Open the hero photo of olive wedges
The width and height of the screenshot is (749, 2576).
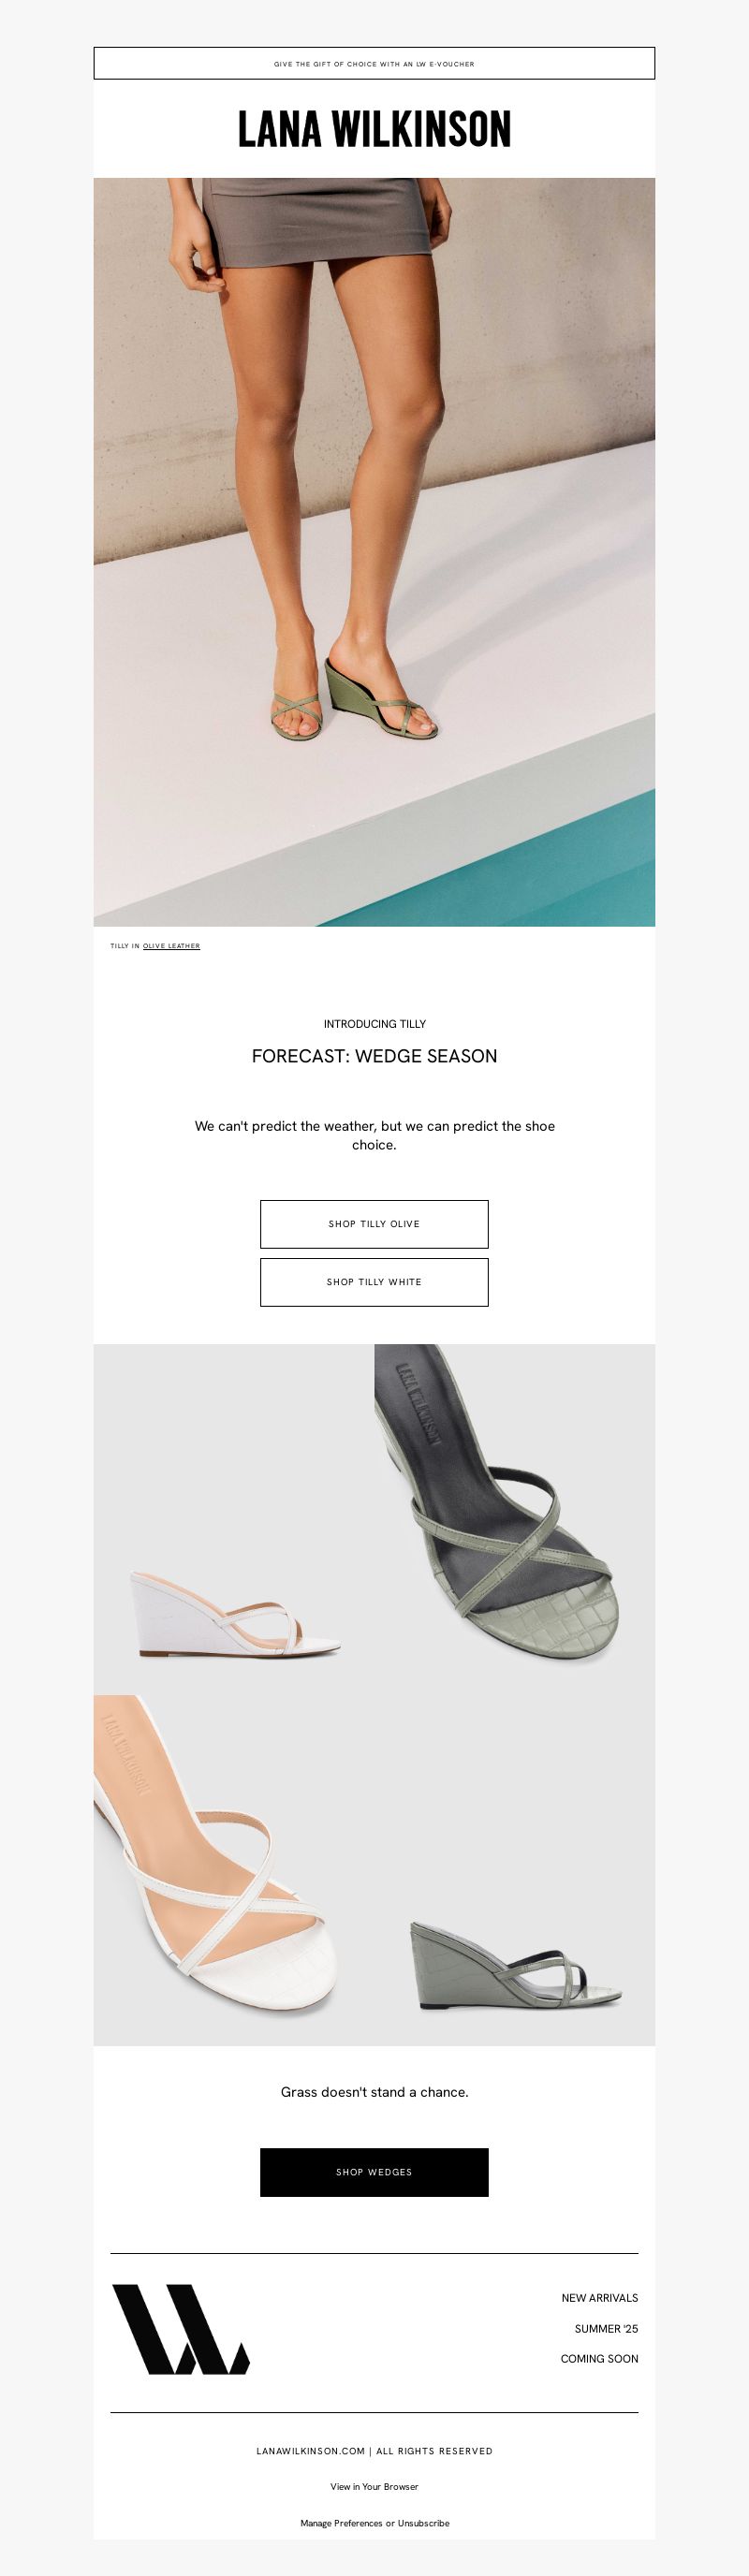pyautogui.click(x=374, y=552)
